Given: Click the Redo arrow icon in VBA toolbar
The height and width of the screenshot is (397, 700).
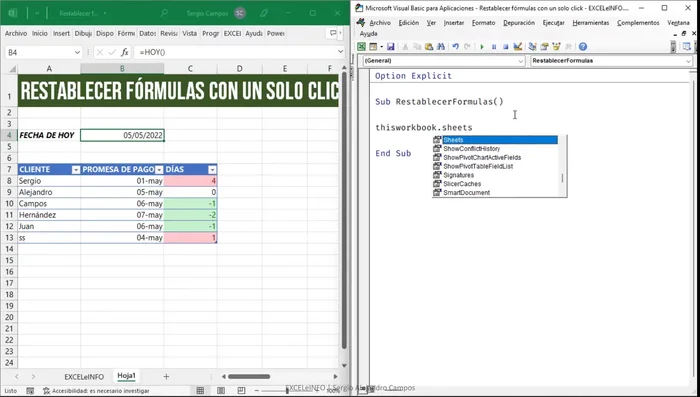Looking at the screenshot, I should pos(467,46).
